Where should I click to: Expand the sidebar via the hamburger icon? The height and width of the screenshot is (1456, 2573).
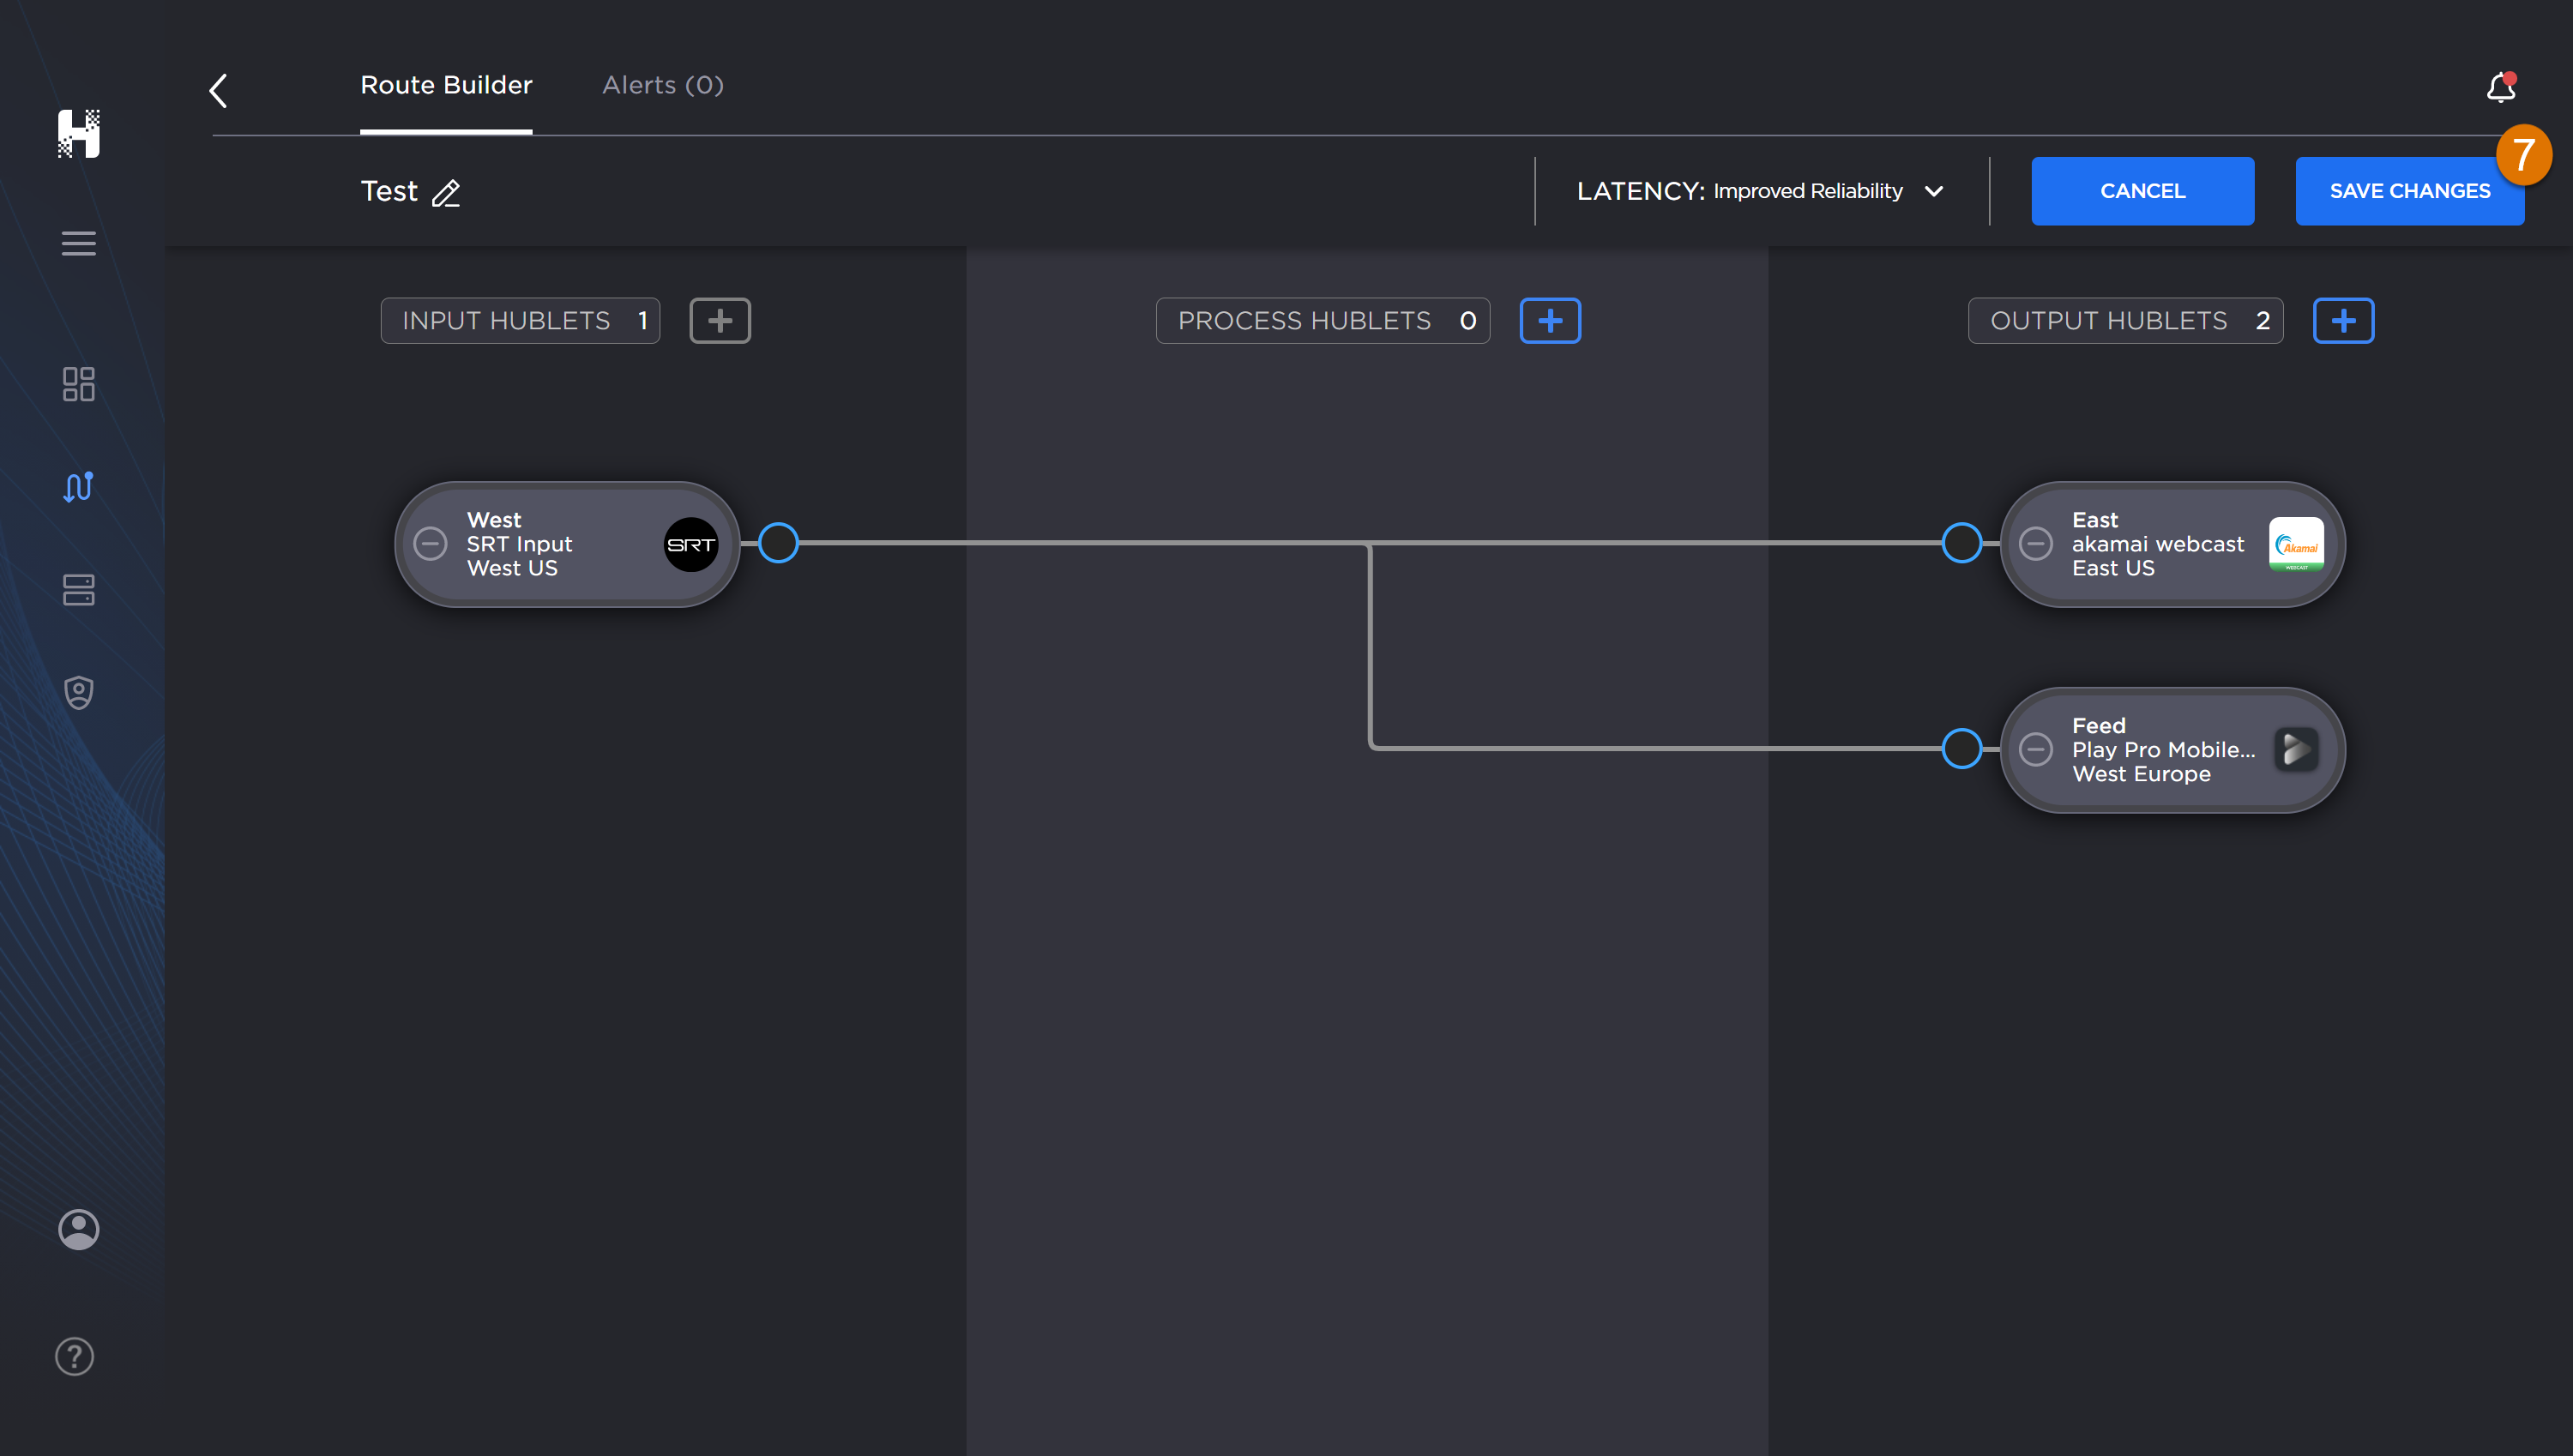(x=78, y=243)
